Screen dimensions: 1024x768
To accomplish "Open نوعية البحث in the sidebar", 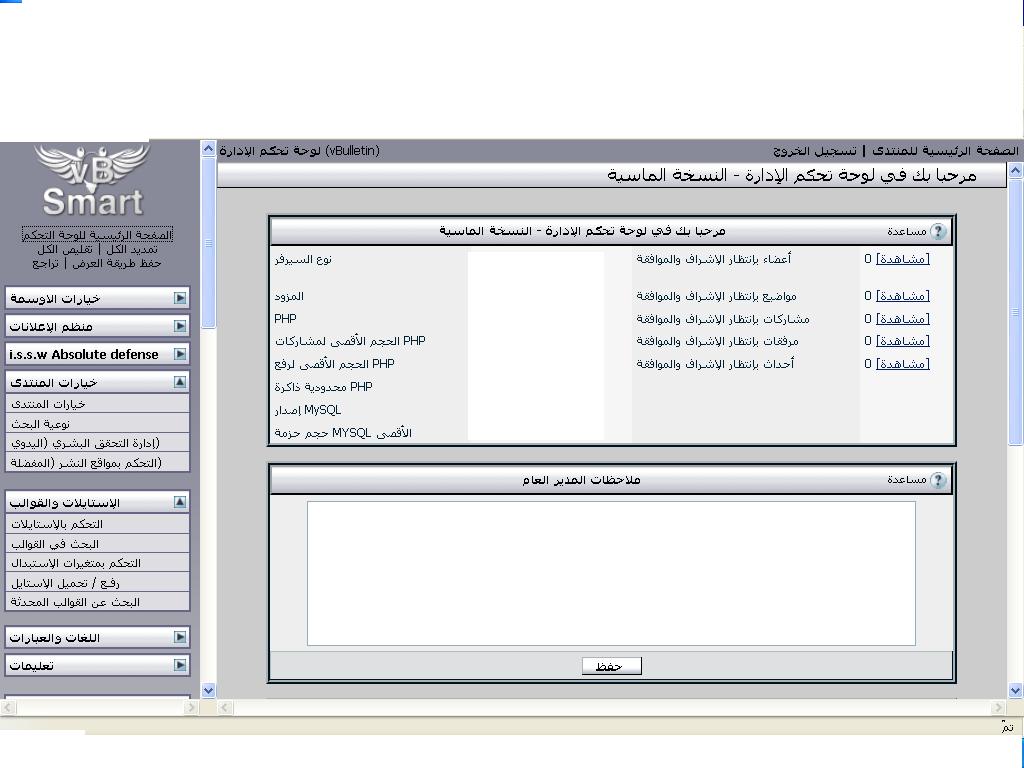I will pyautogui.click(x=41, y=424).
